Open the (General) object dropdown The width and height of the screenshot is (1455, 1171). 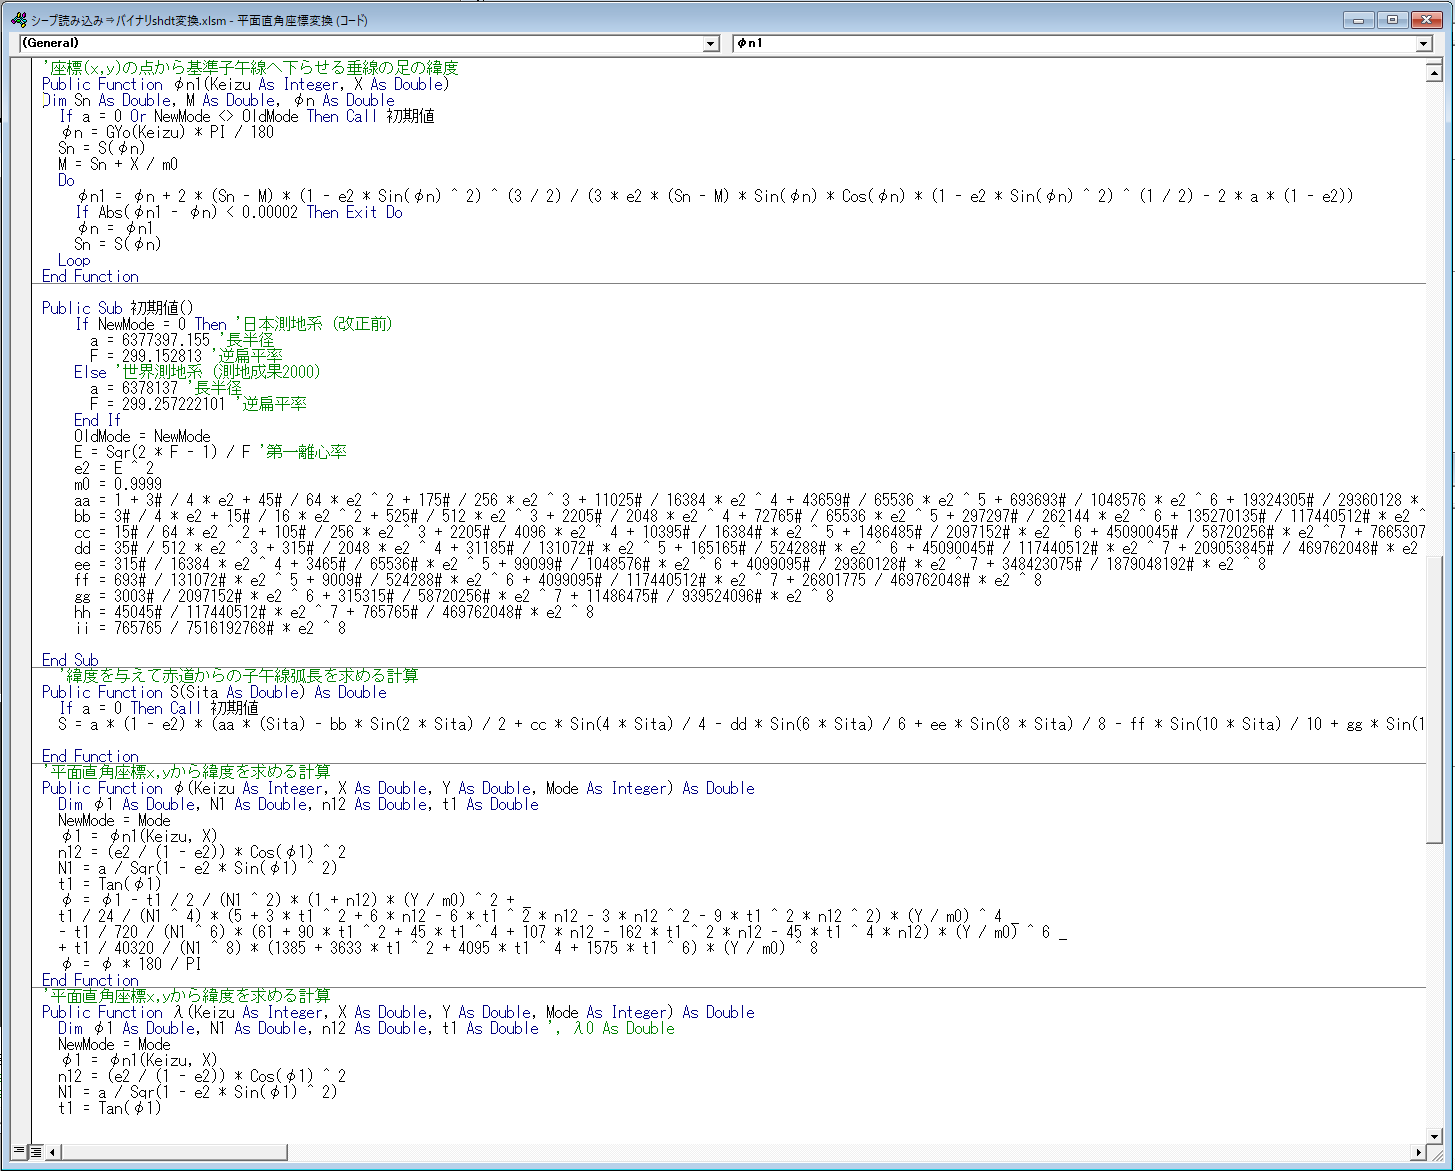pyautogui.click(x=711, y=44)
